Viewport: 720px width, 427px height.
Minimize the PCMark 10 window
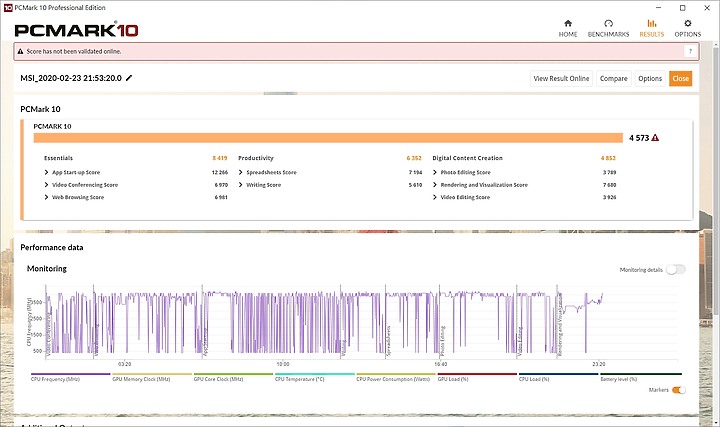coord(659,8)
